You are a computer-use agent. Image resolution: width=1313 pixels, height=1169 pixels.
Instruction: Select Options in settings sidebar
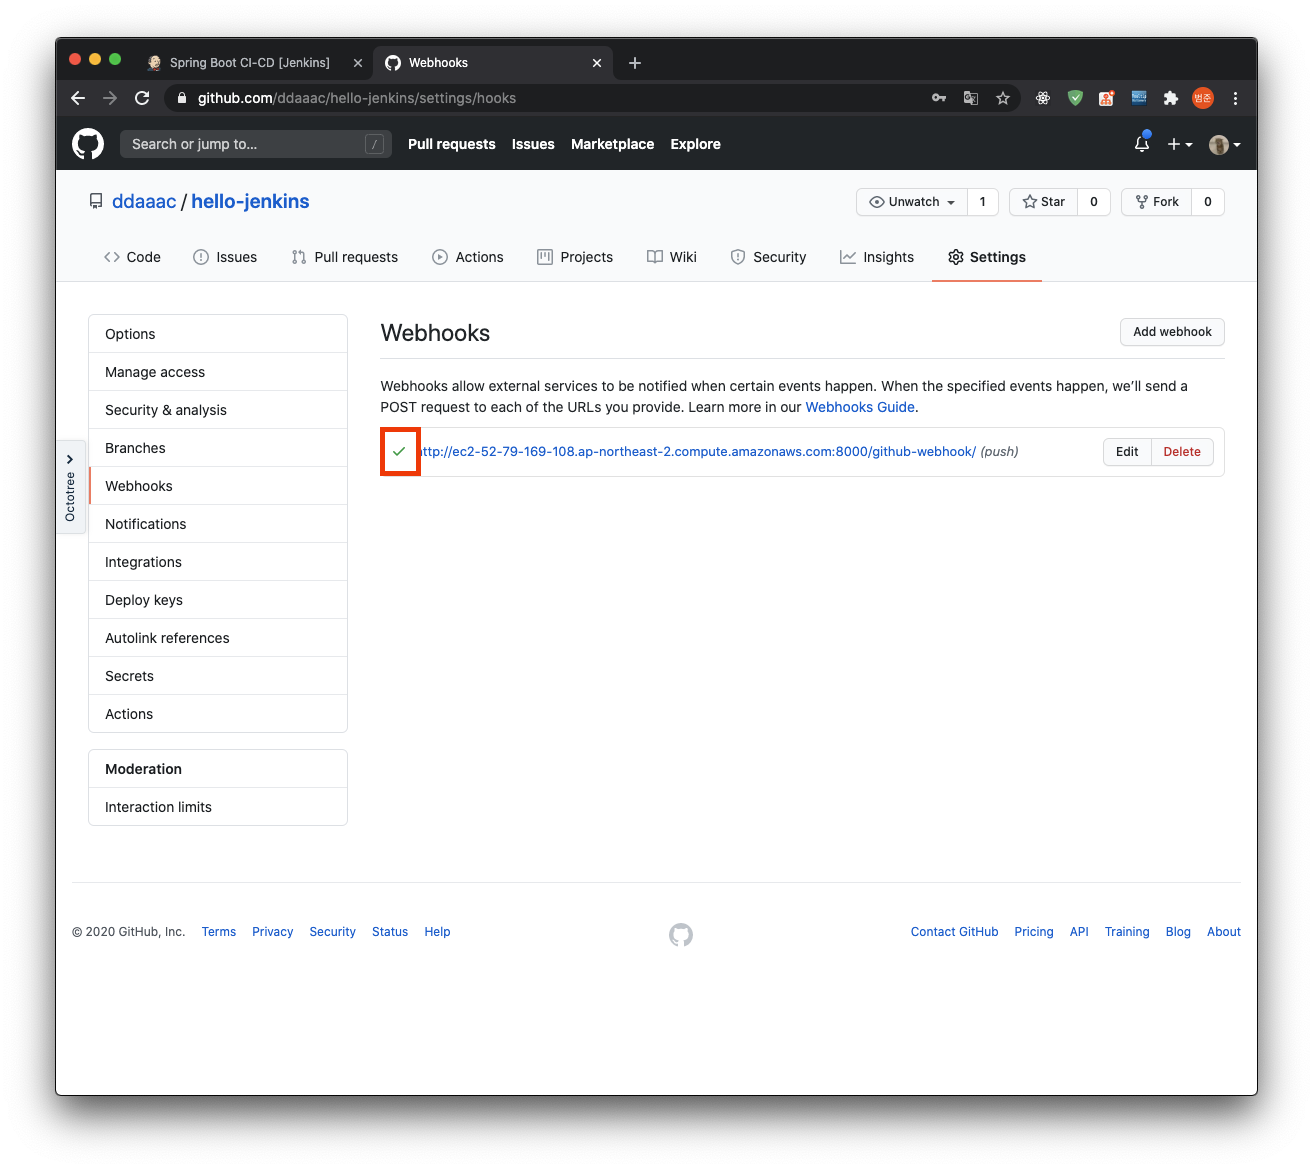(218, 334)
